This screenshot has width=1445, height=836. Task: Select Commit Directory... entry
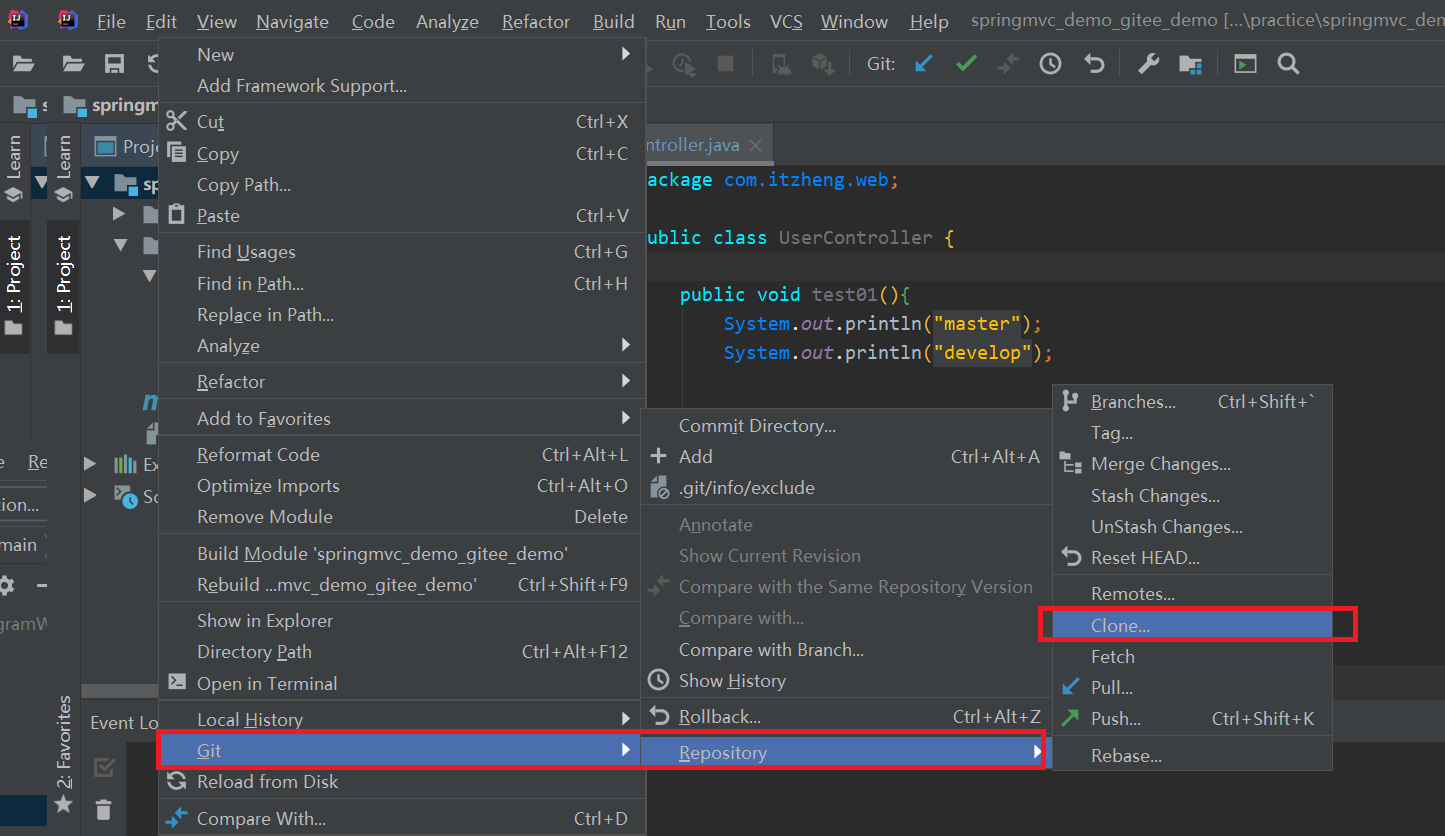[x=846, y=426]
